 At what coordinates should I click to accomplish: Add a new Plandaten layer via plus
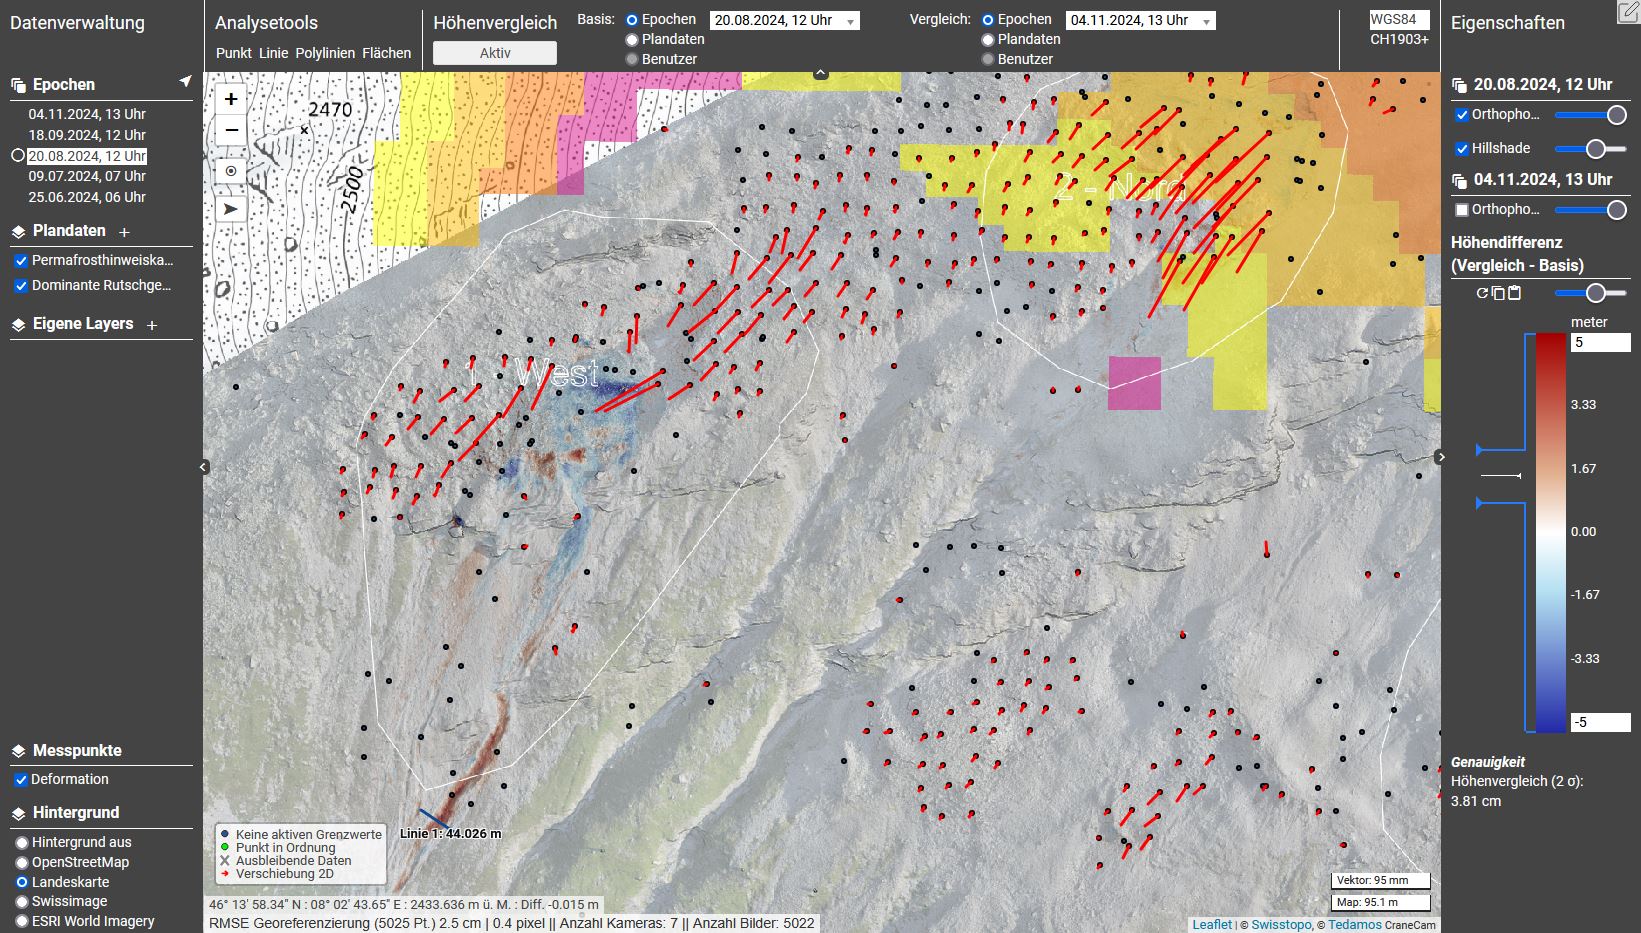(125, 232)
